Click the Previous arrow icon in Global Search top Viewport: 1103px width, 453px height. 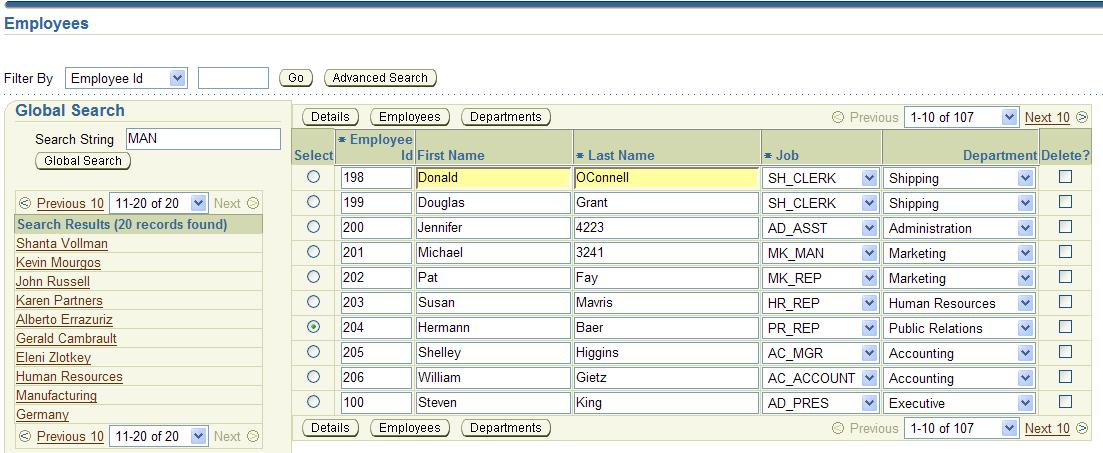pos(25,203)
